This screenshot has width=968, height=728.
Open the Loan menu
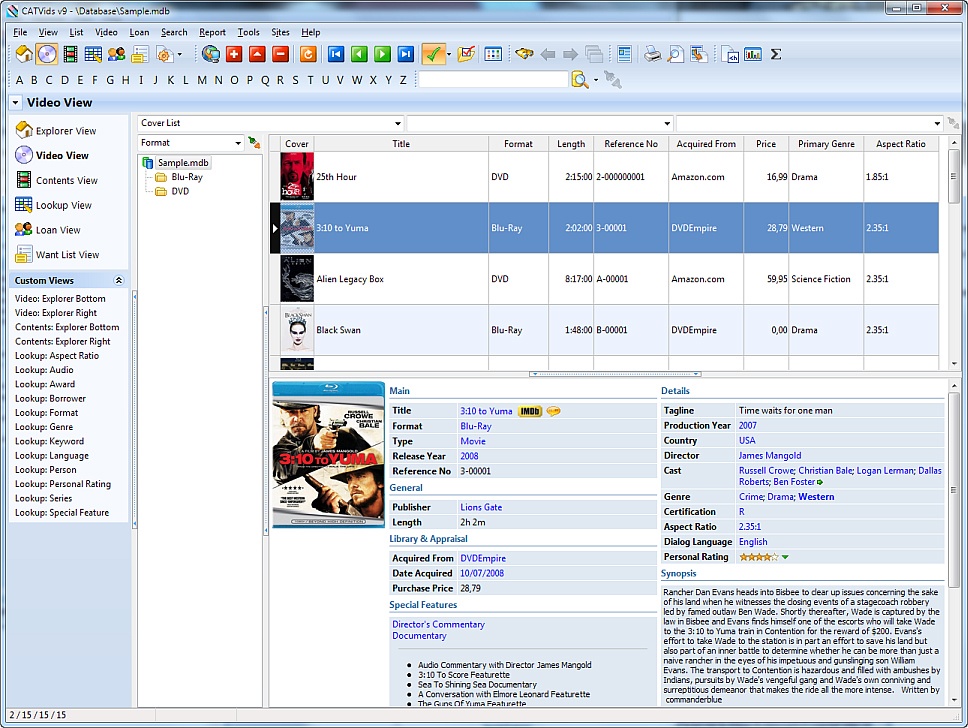(x=139, y=32)
